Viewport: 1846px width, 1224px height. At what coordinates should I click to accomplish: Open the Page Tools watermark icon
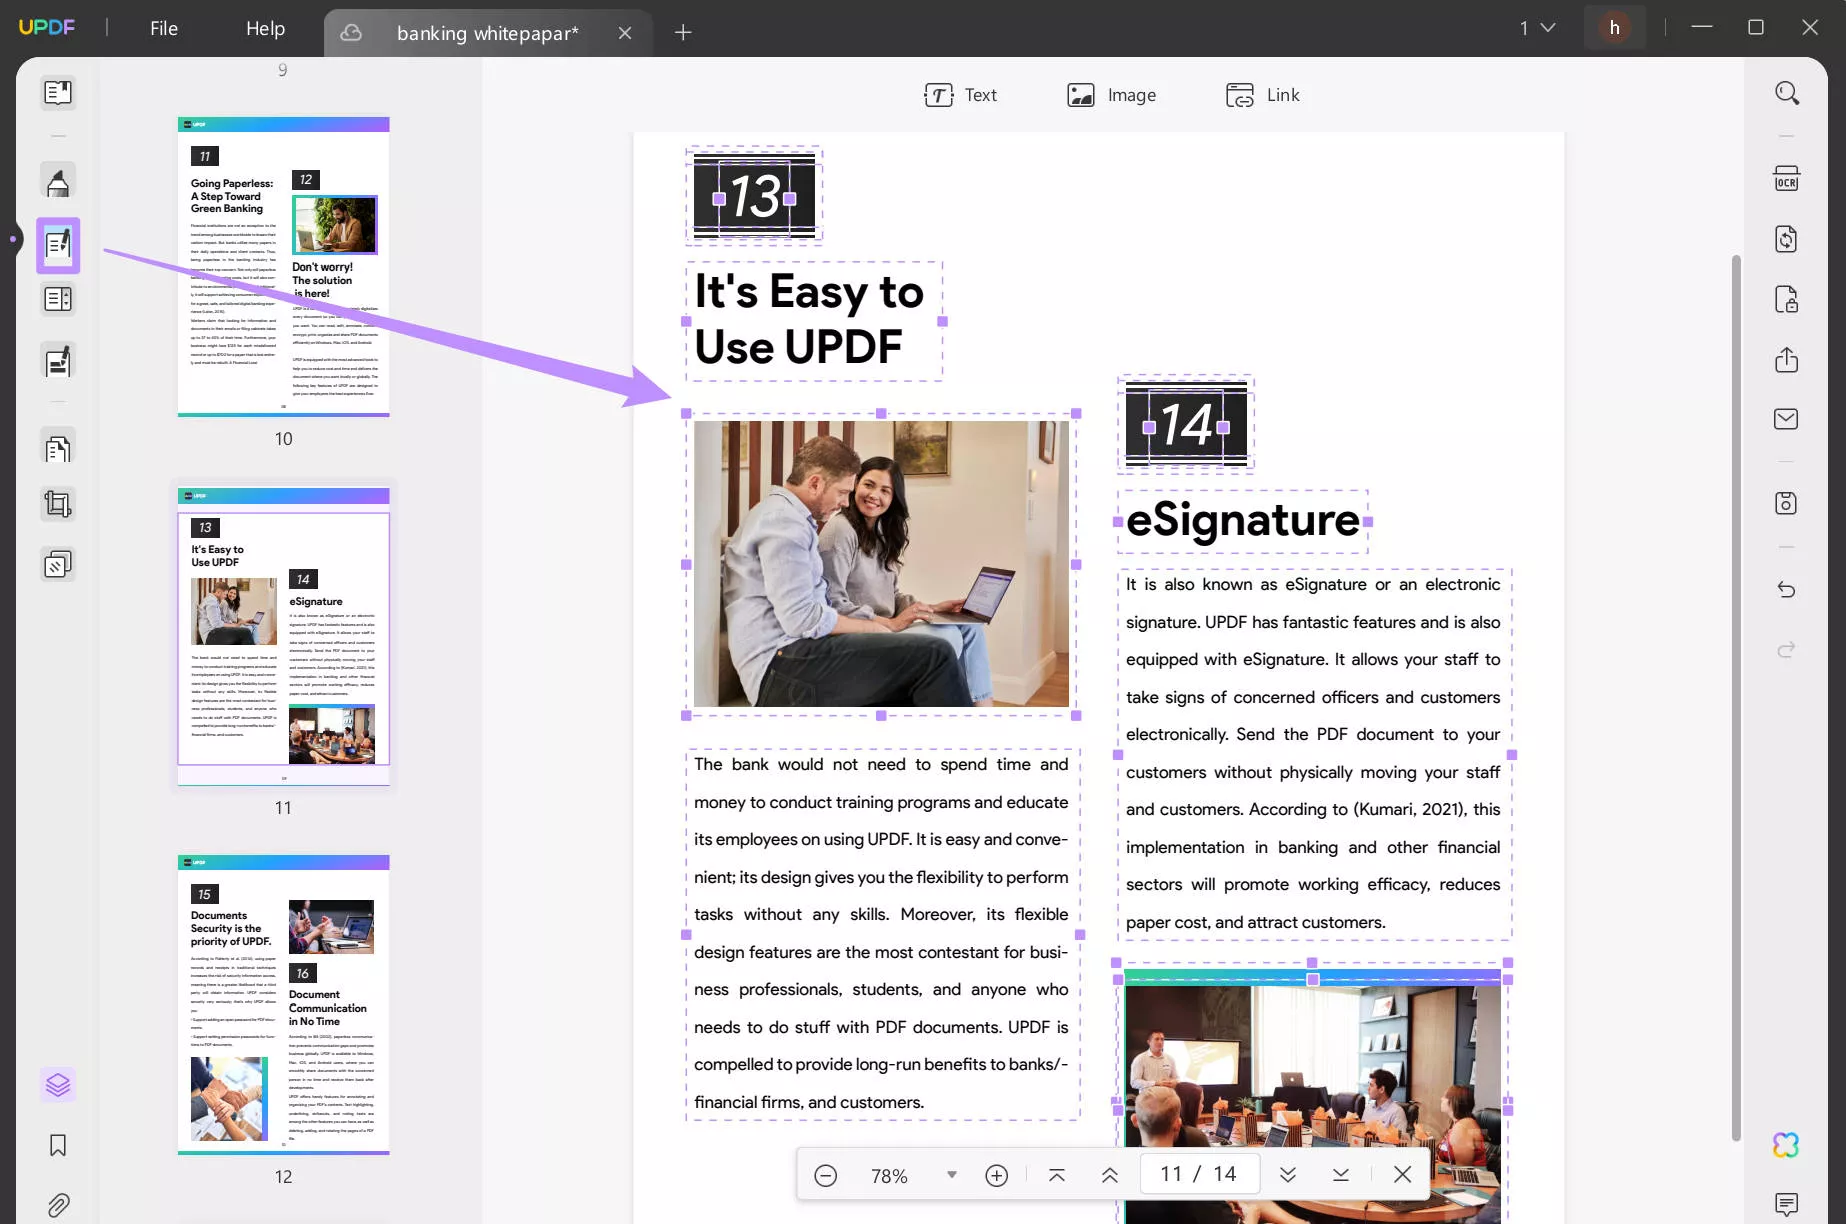[x=58, y=565]
